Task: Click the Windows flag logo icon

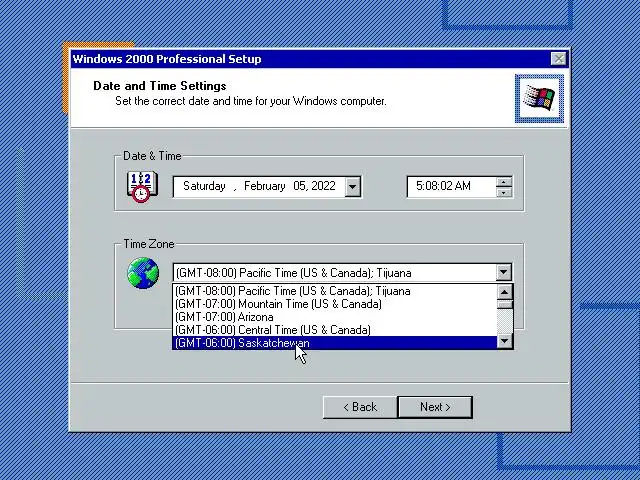Action: point(539,98)
